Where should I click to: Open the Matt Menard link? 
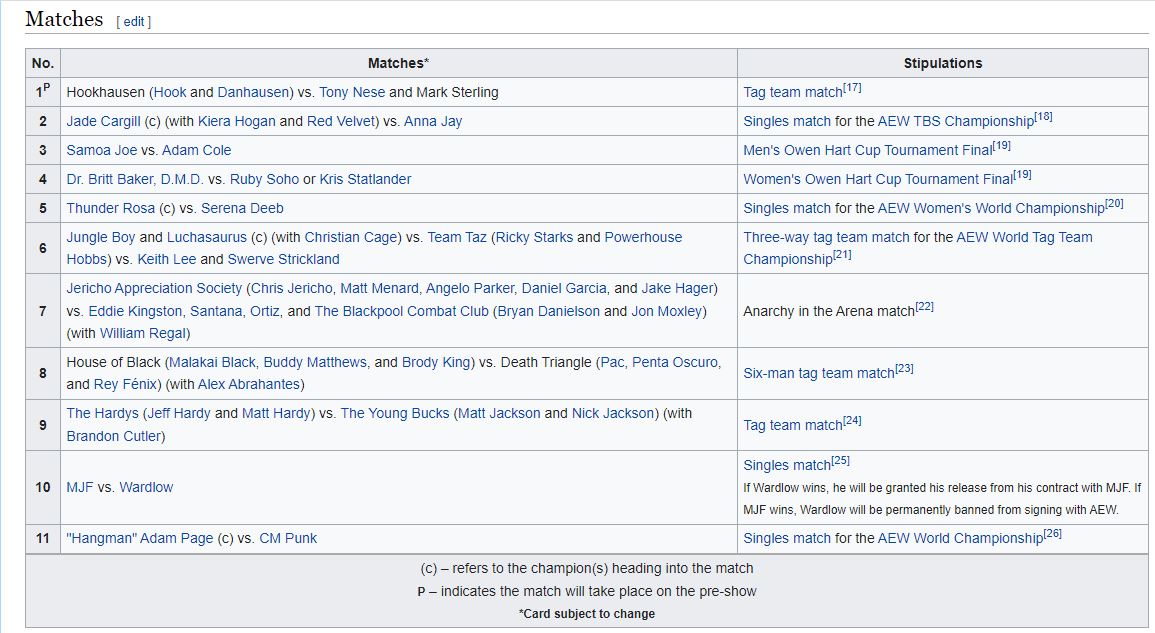tap(379, 288)
